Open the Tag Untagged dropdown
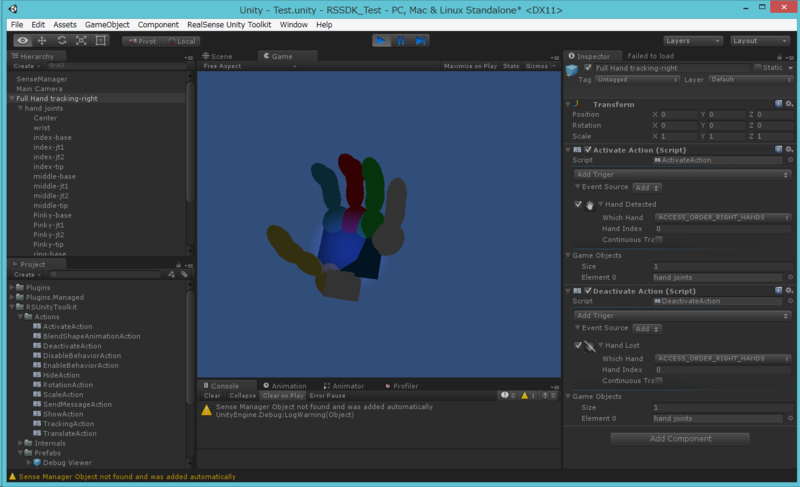 [637, 80]
